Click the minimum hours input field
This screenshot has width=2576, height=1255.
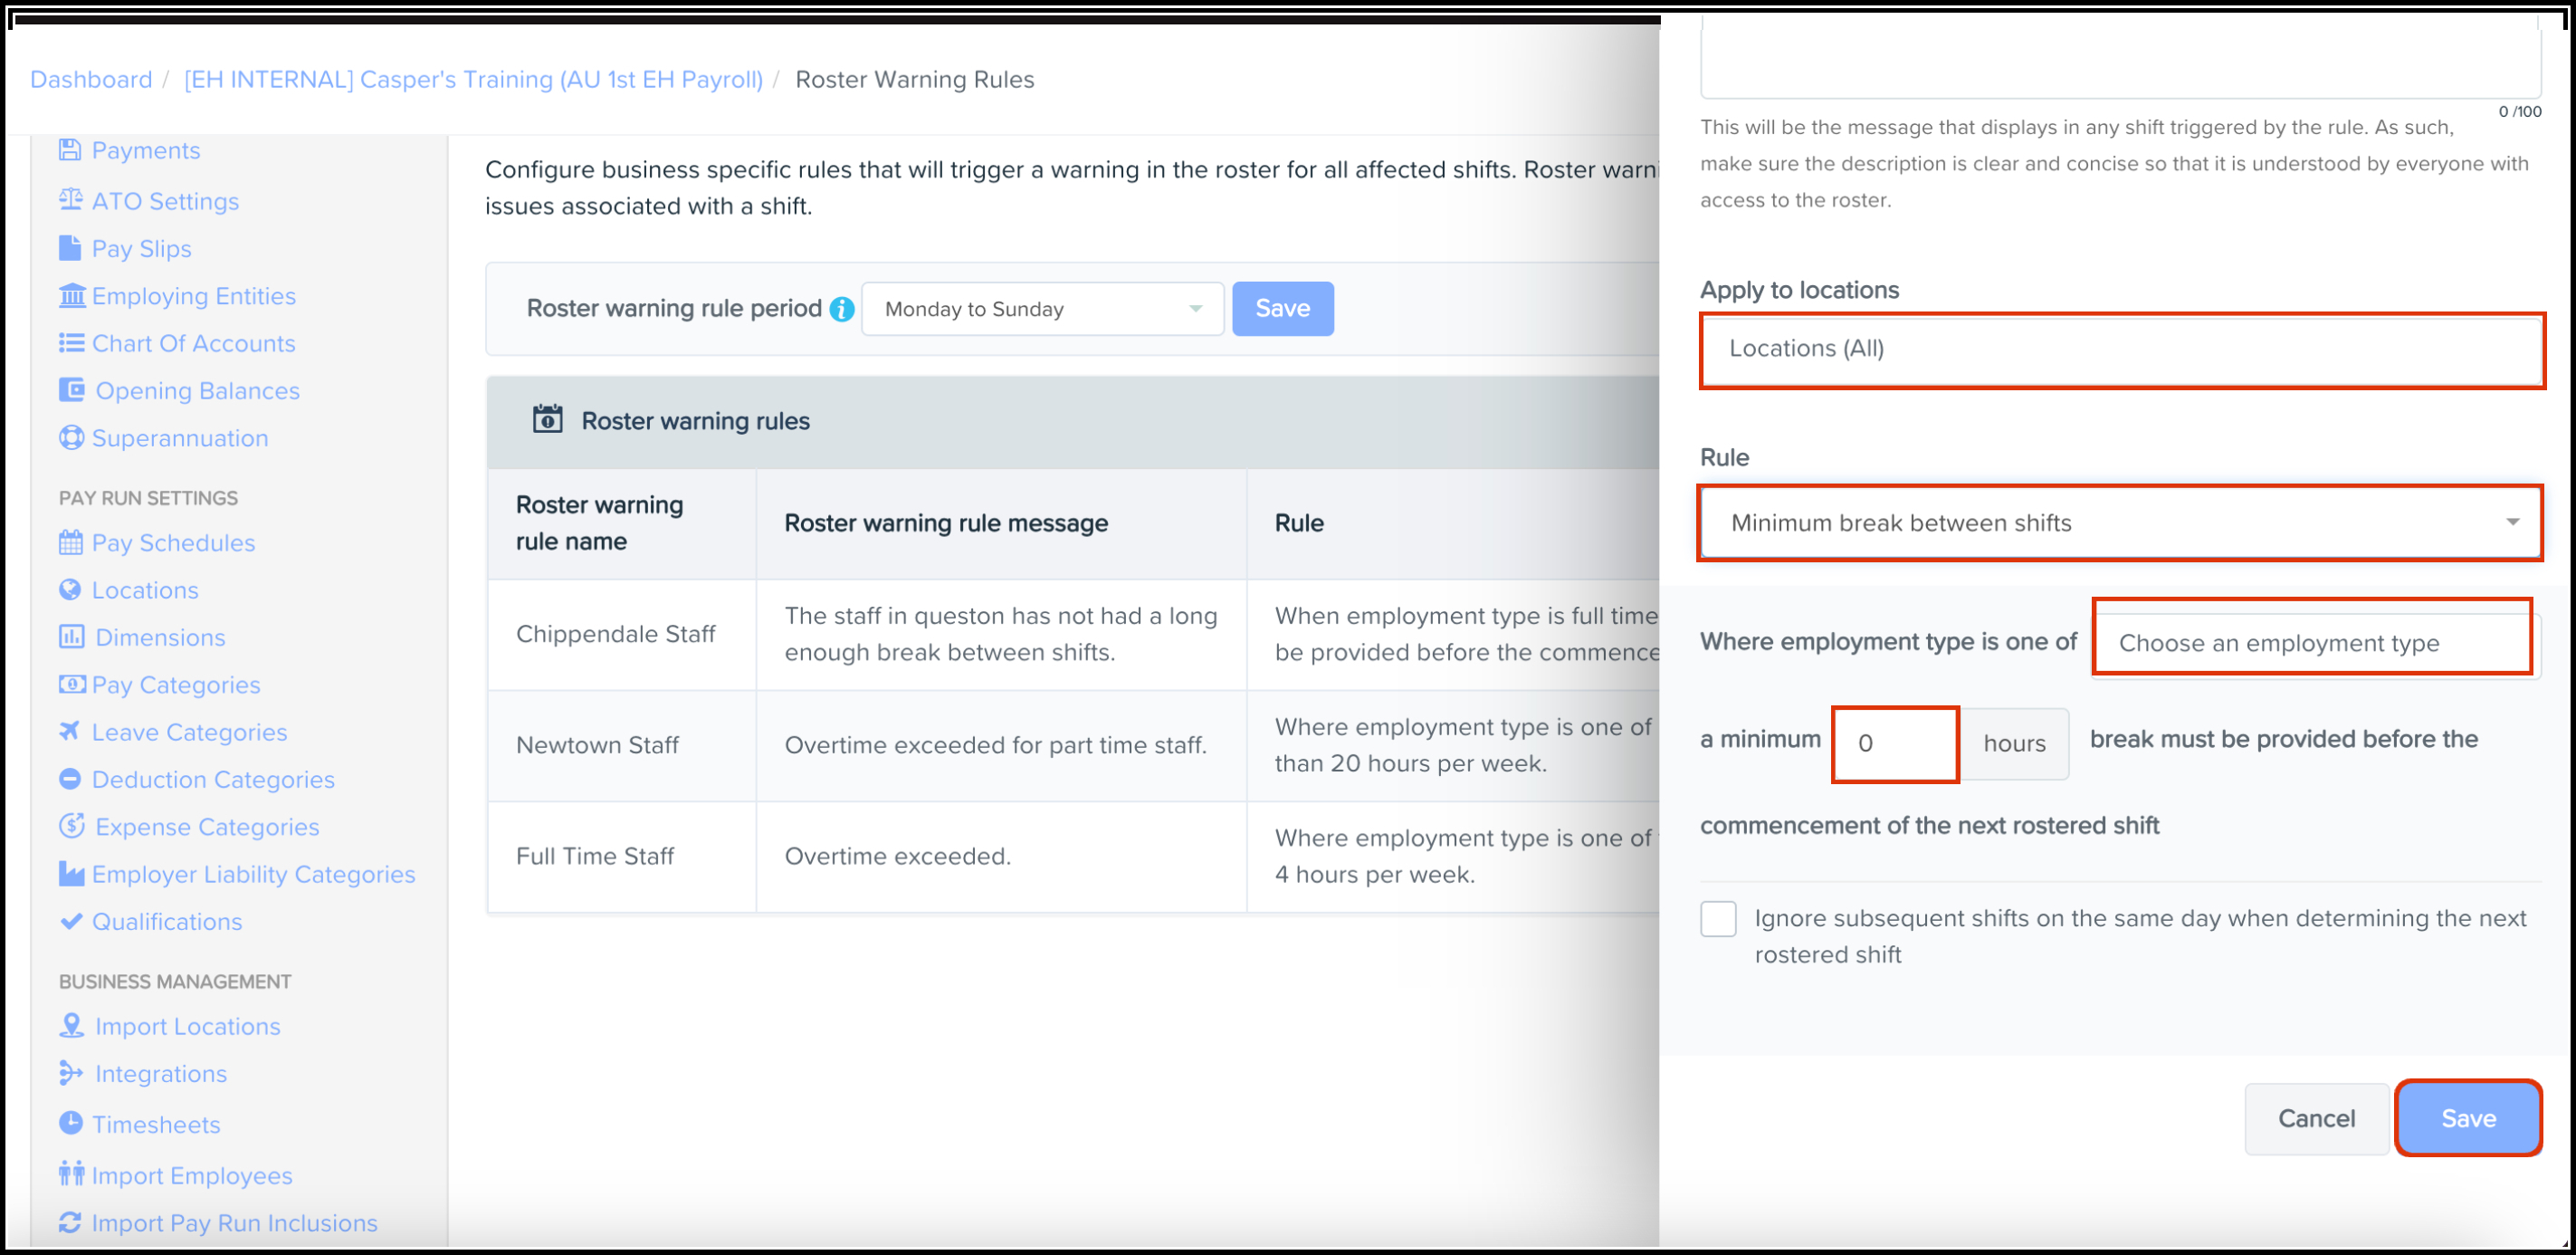[1894, 743]
